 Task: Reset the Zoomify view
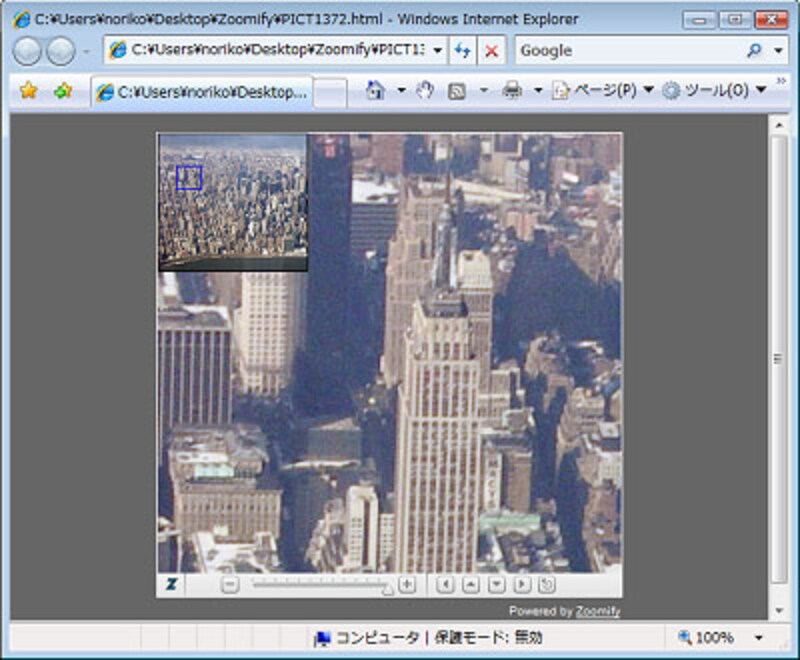(547, 585)
